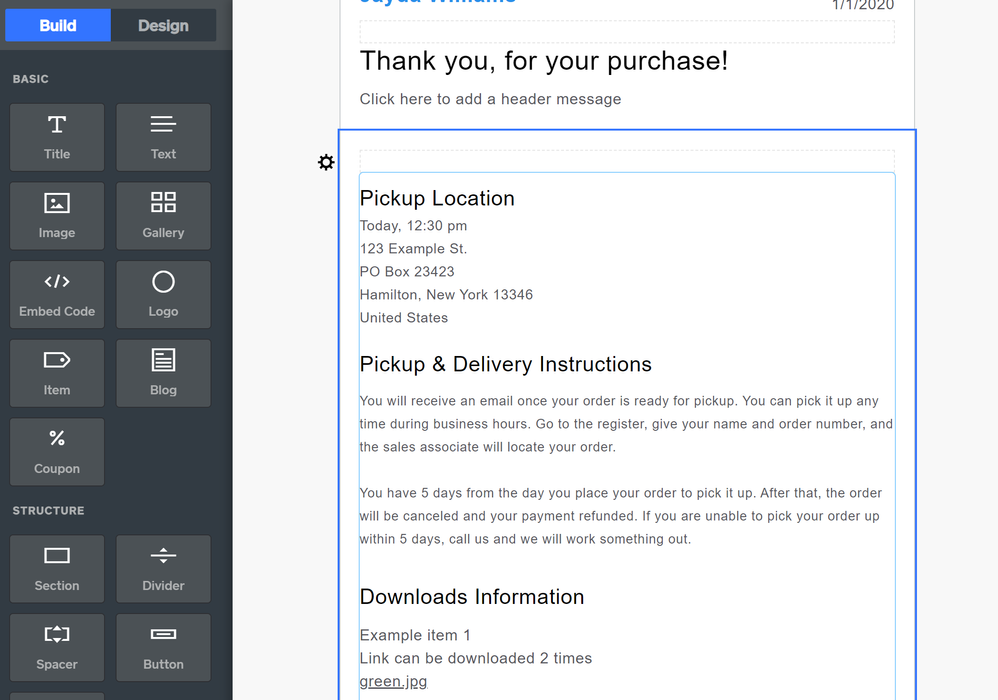This screenshot has width=998, height=700.
Task: Click the Jayda Williams name link
Action: (x=436, y=3)
